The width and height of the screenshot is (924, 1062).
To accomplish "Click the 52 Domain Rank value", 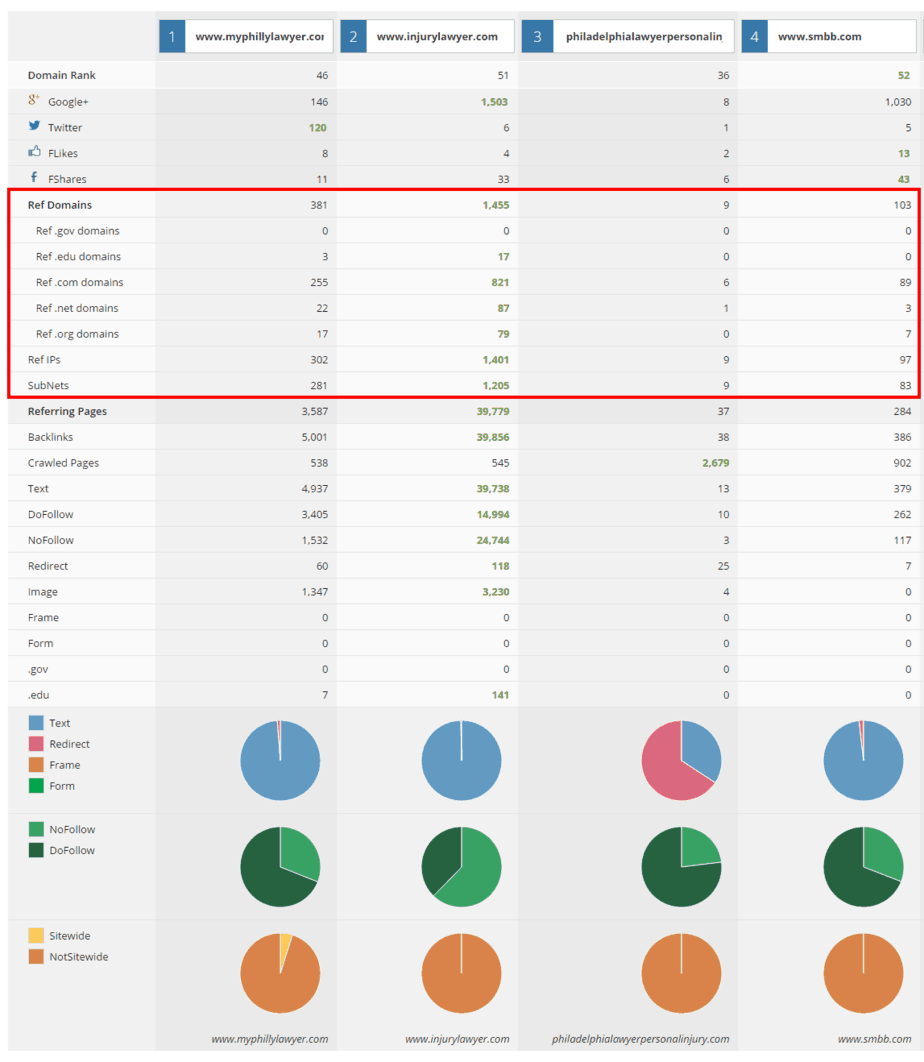I will (904, 75).
